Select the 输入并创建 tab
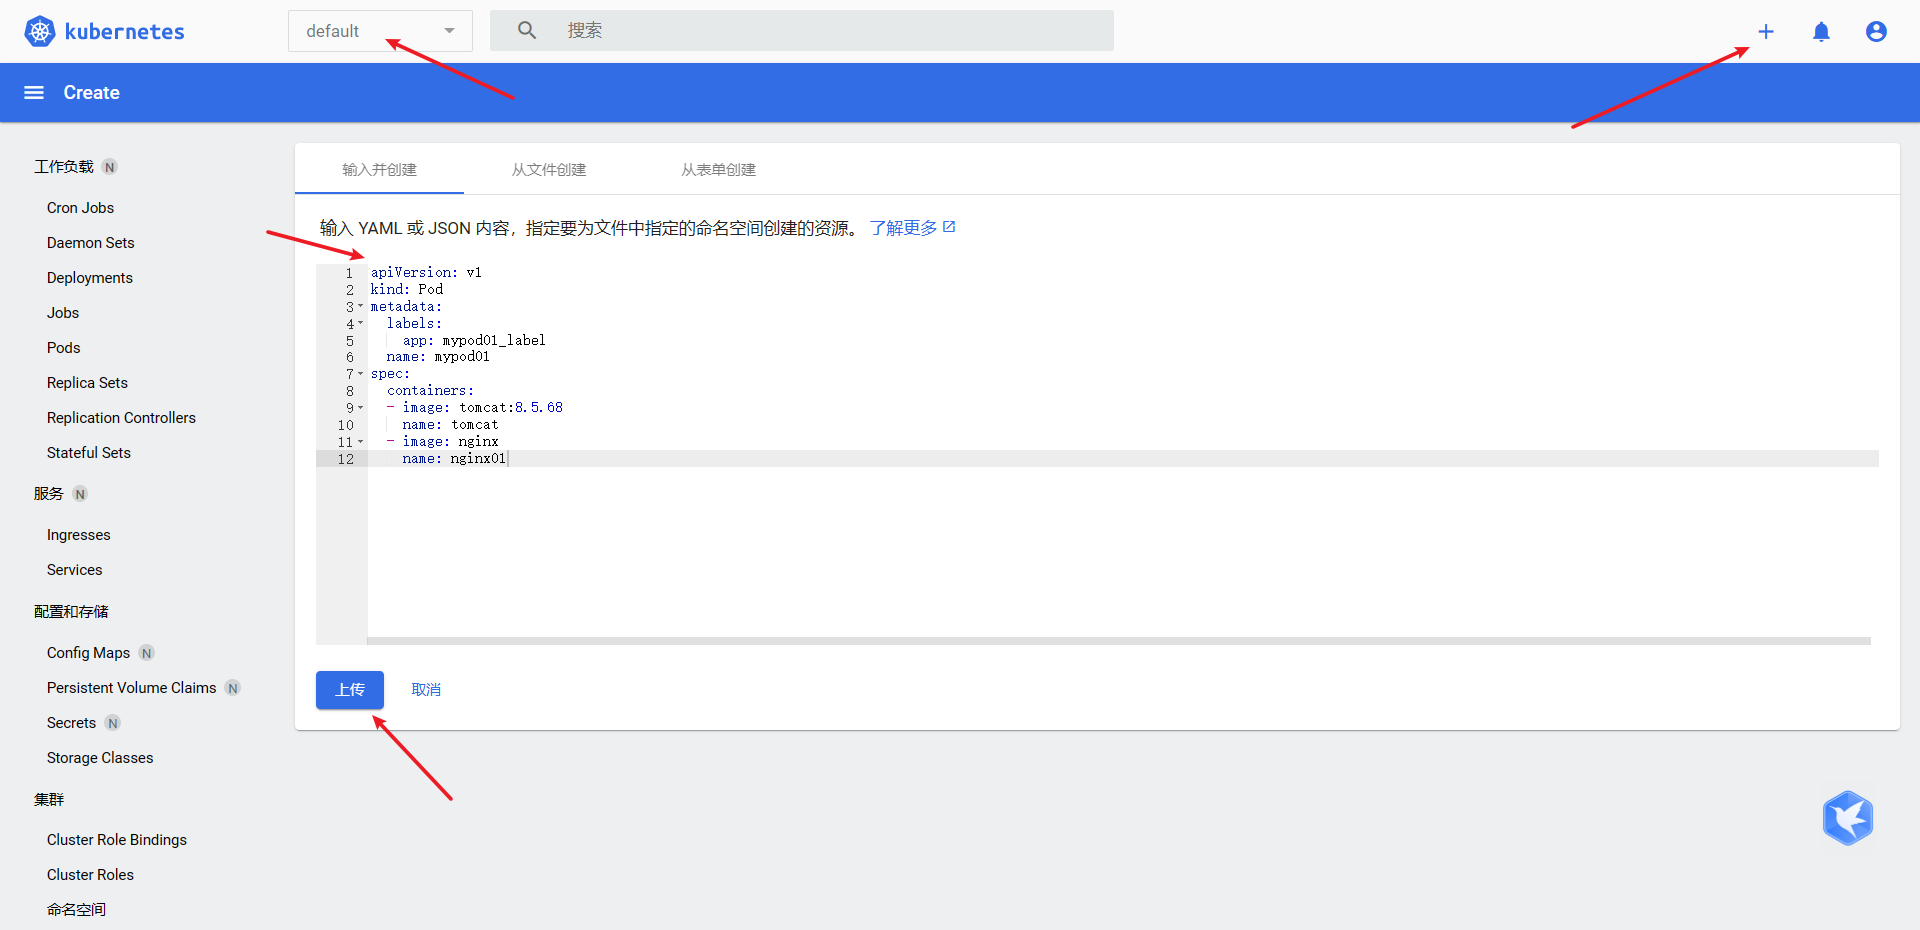 379,169
